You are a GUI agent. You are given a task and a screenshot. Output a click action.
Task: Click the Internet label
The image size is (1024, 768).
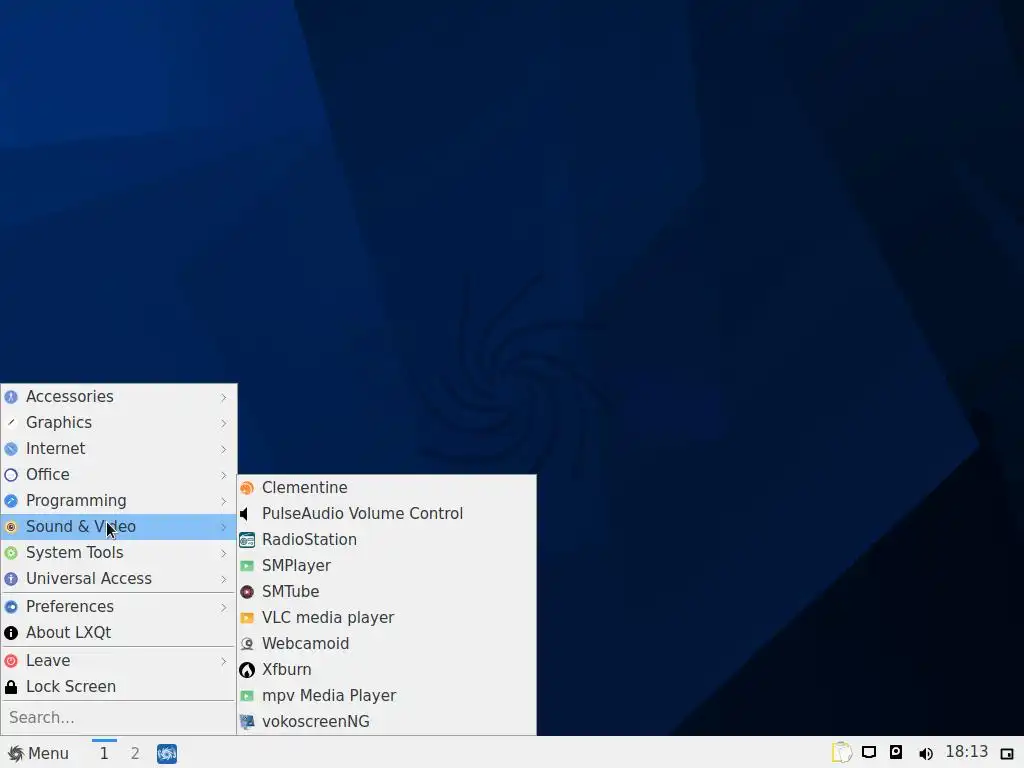(56, 449)
